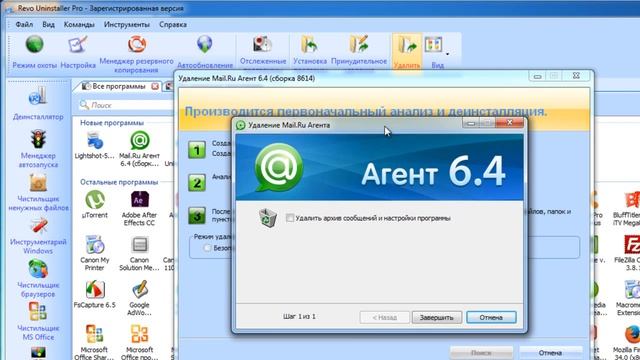Click the Удалить toolbar button
The image size is (640, 360).
(x=407, y=52)
